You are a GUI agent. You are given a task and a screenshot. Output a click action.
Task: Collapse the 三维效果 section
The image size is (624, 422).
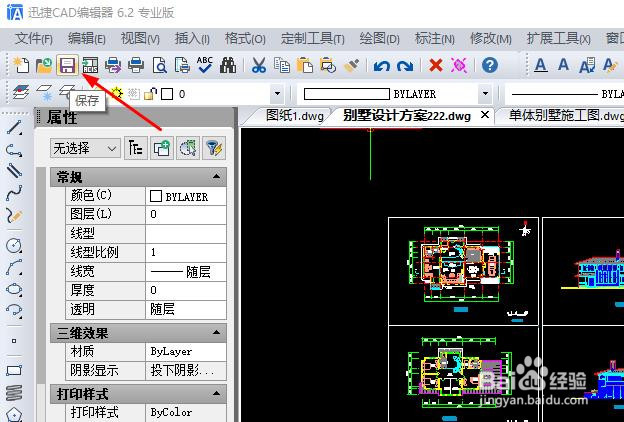216,332
